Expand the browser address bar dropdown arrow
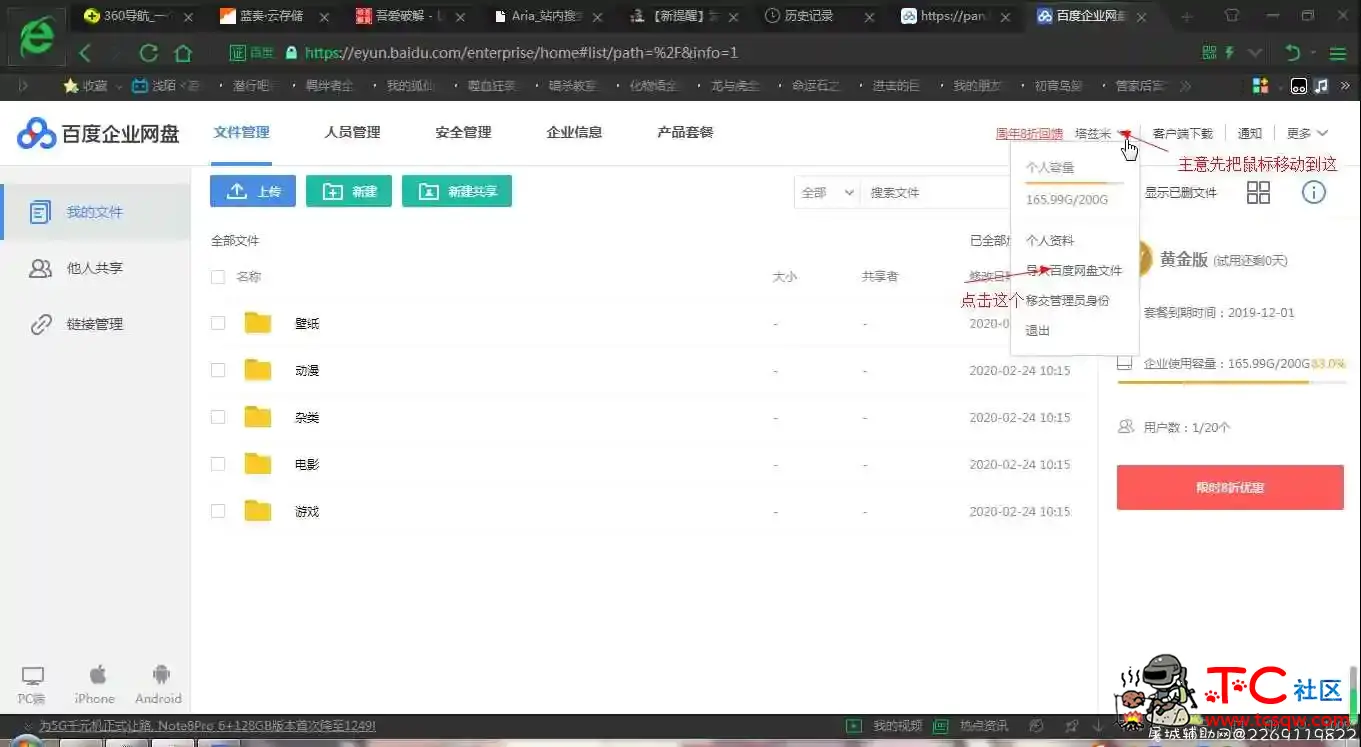The width and height of the screenshot is (1361, 747). pos(1255,53)
